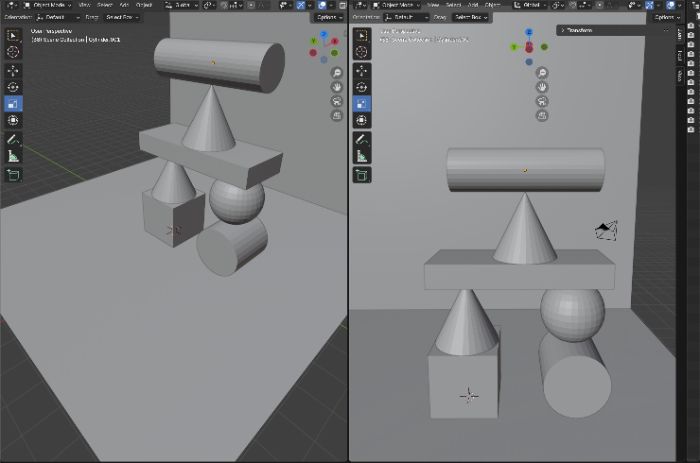Select the Rotate tool in left viewport
This screenshot has width=700, height=463.
click(x=13, y=87)
